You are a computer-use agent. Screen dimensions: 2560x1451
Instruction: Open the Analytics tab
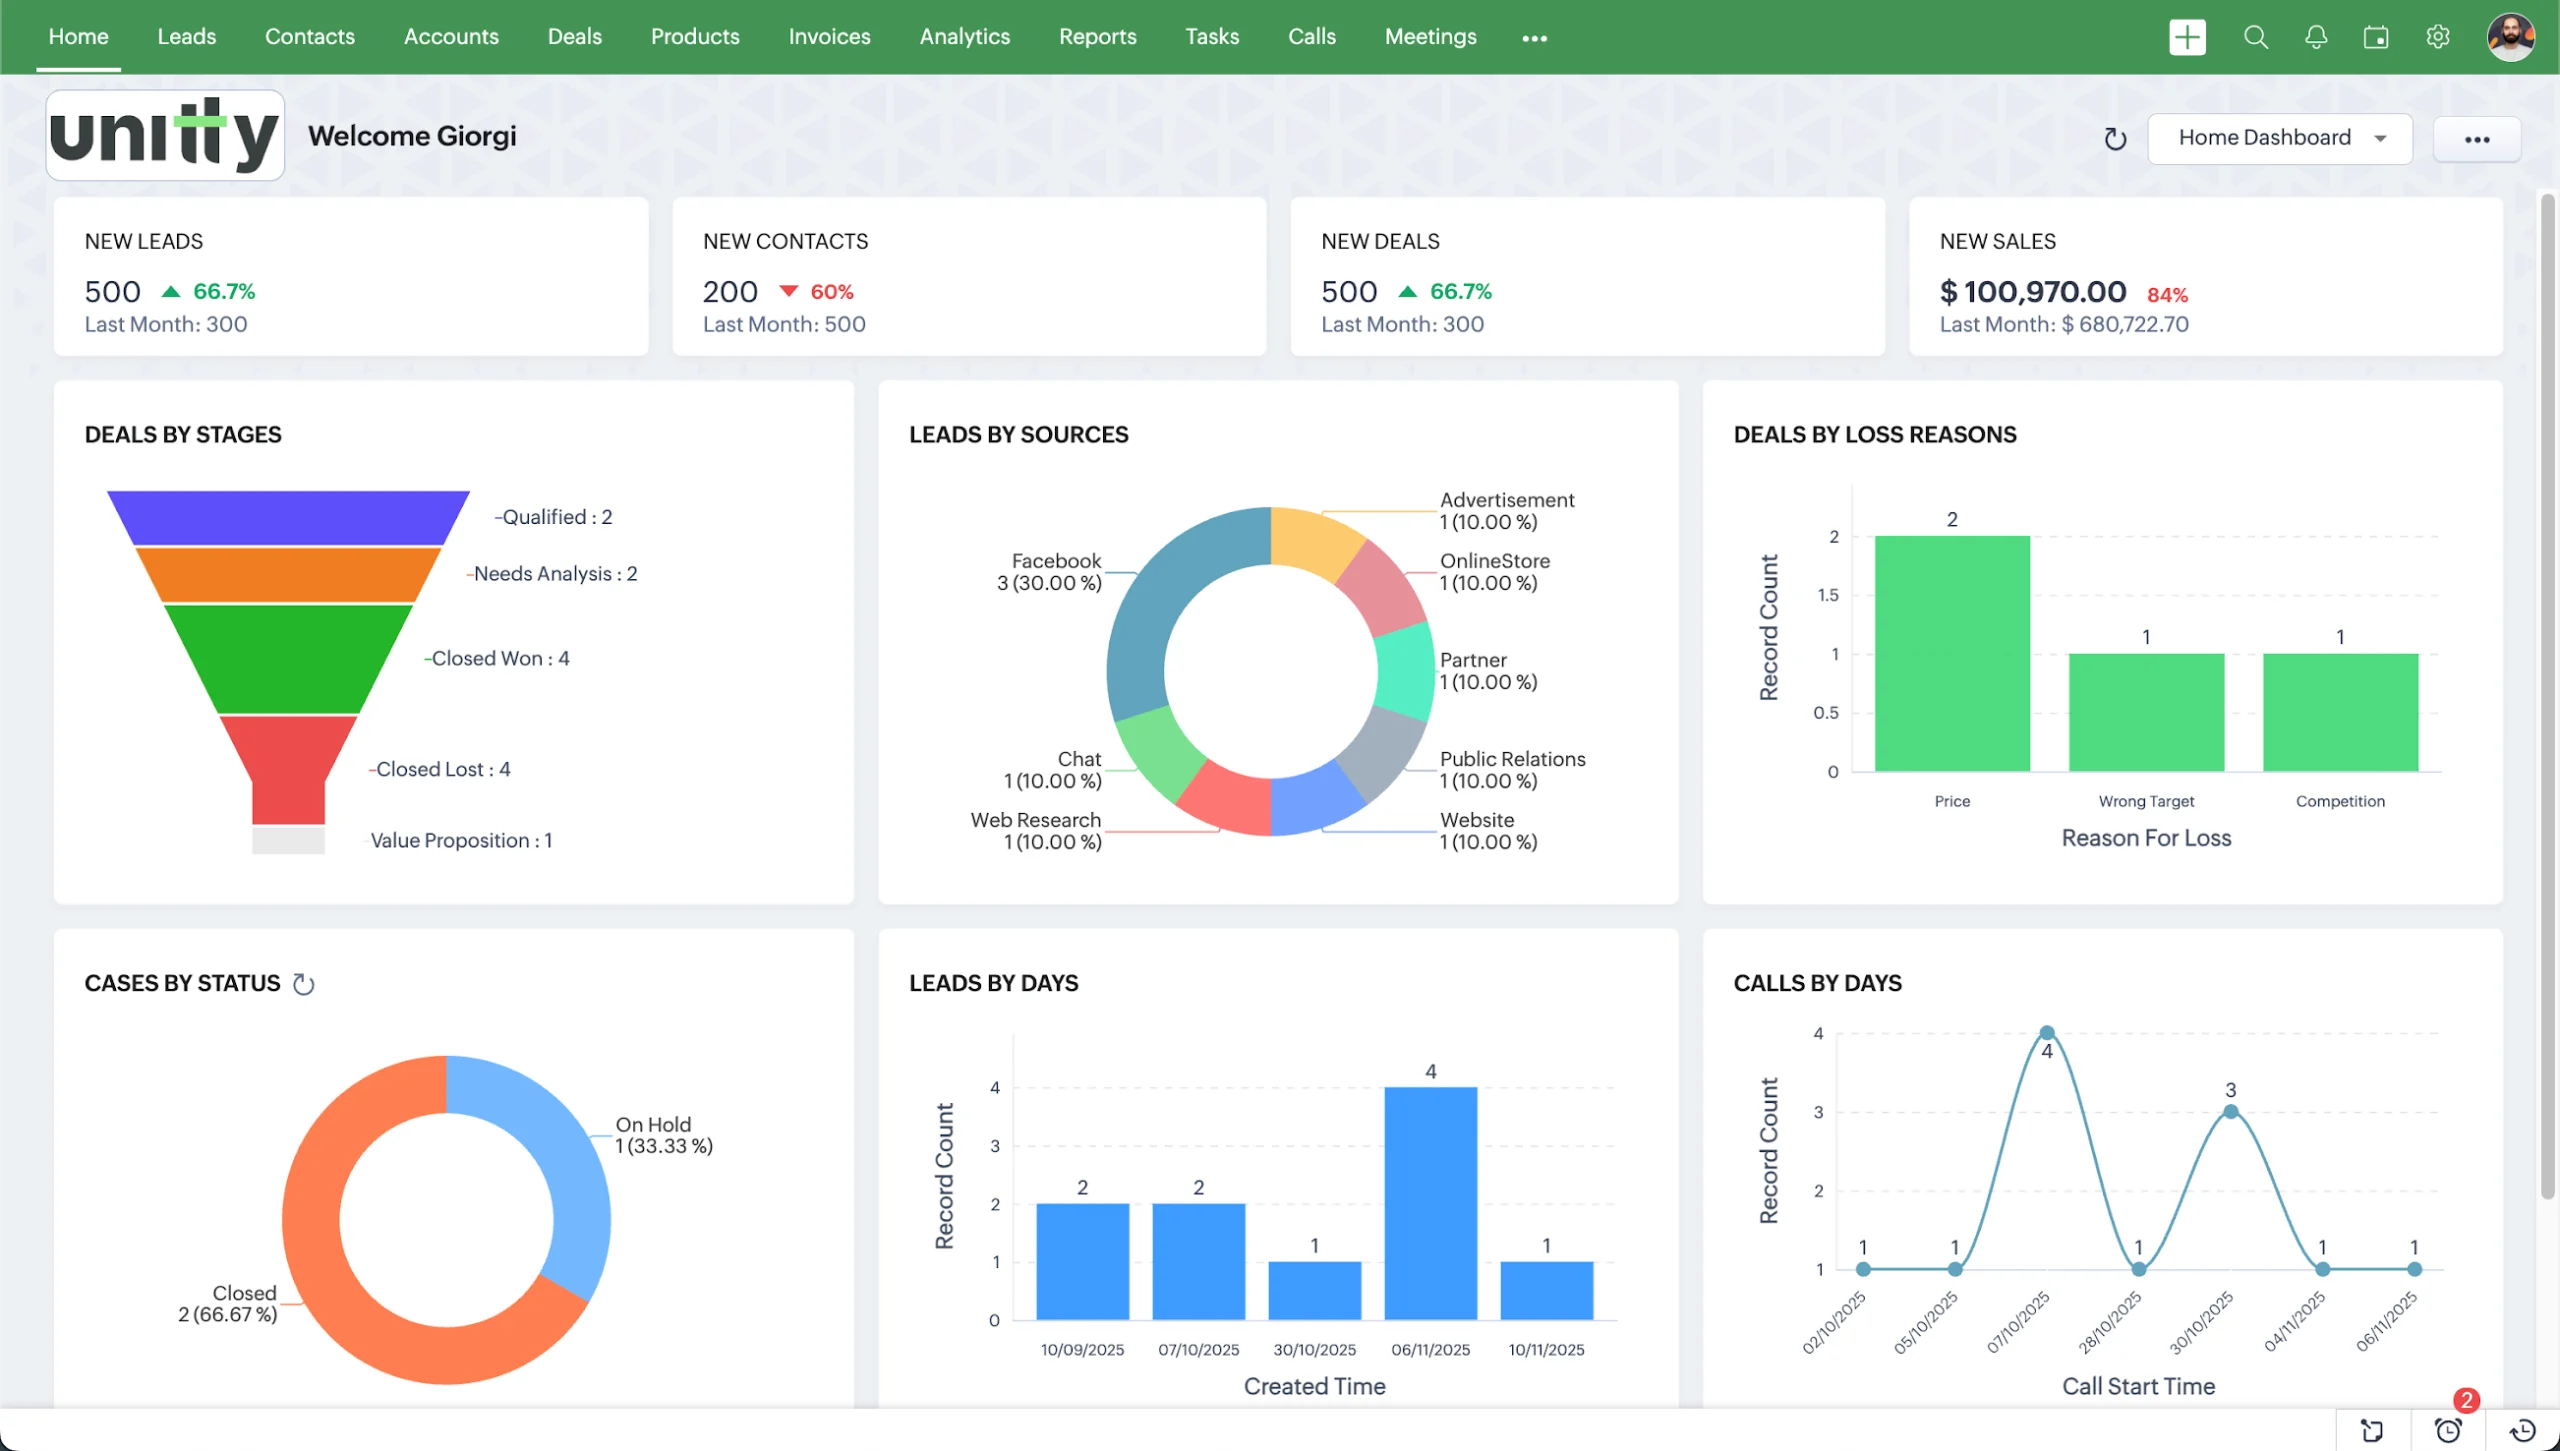coord(965,37)
